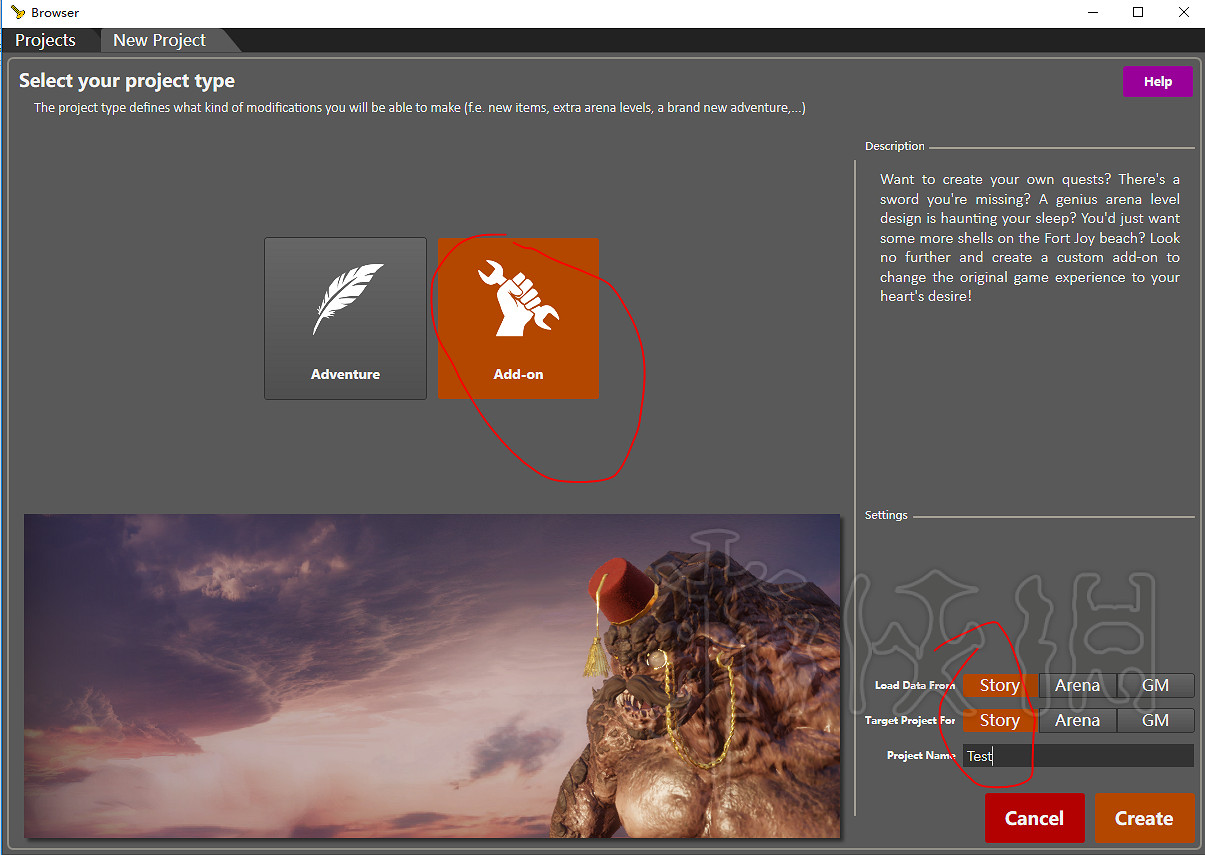Set Target Project For to GM
This screenshot has height=855, width=1205.
(1155, 720)
